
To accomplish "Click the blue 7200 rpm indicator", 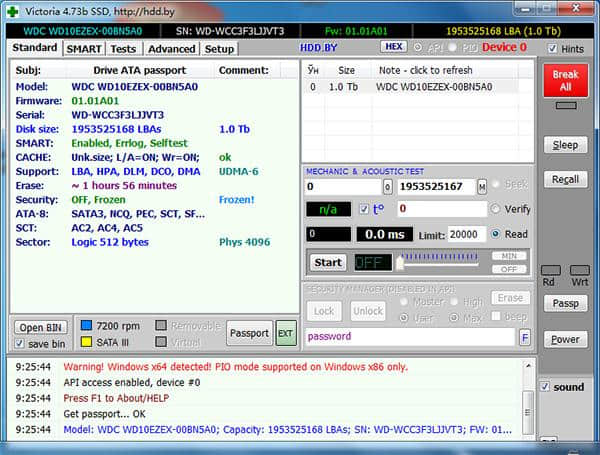I will coord(86,325).
